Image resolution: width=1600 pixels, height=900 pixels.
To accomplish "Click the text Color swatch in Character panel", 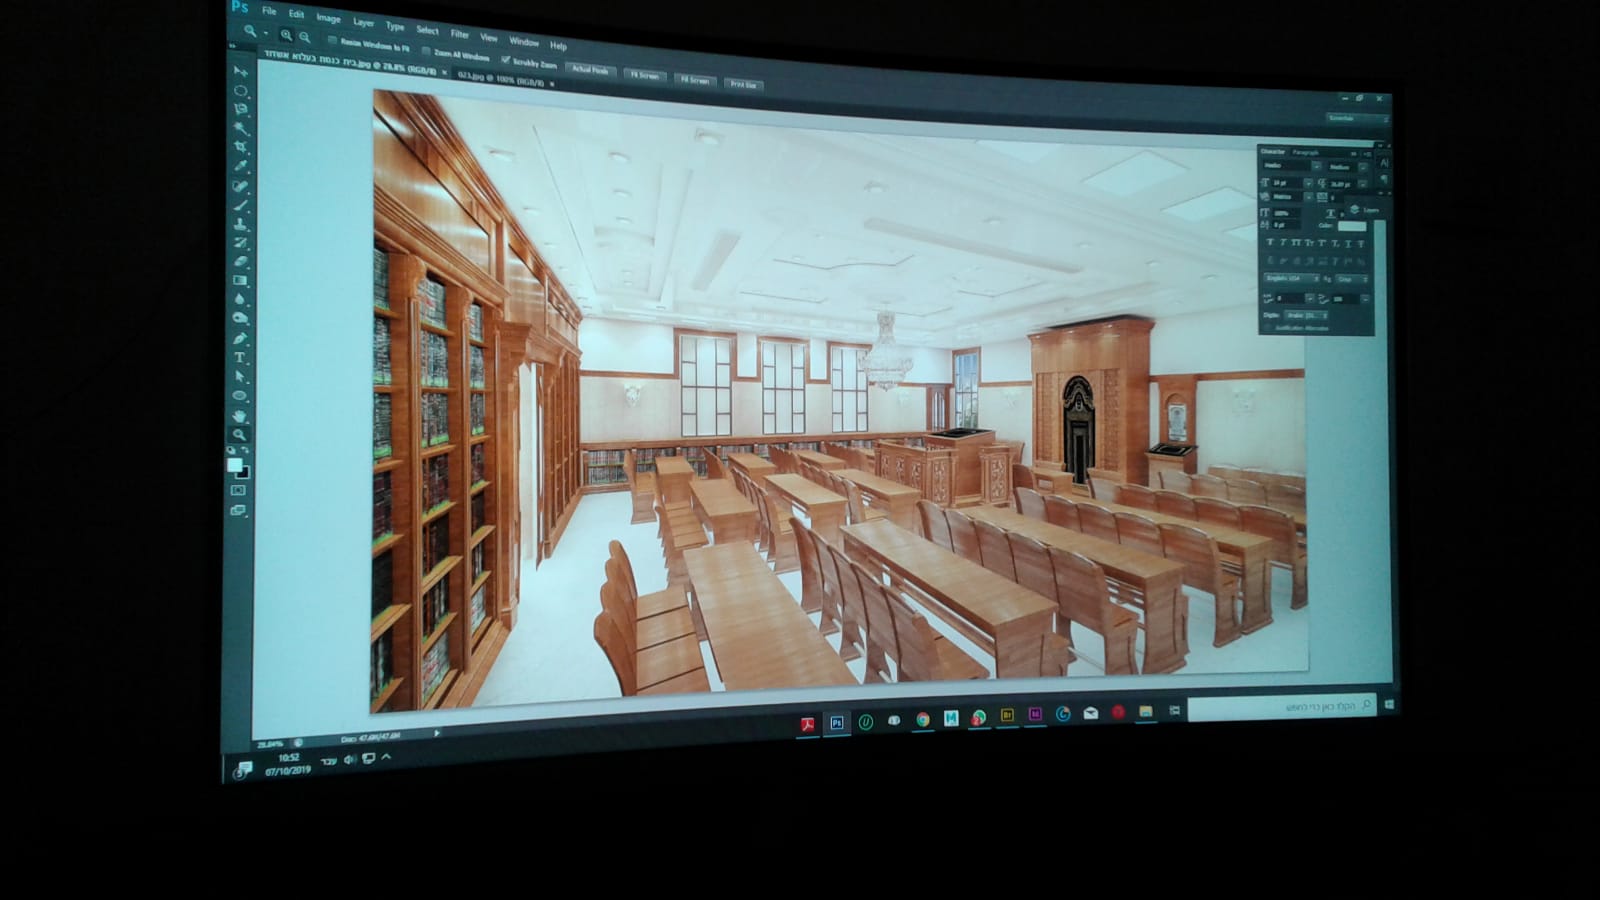I will coord(1351,226).
